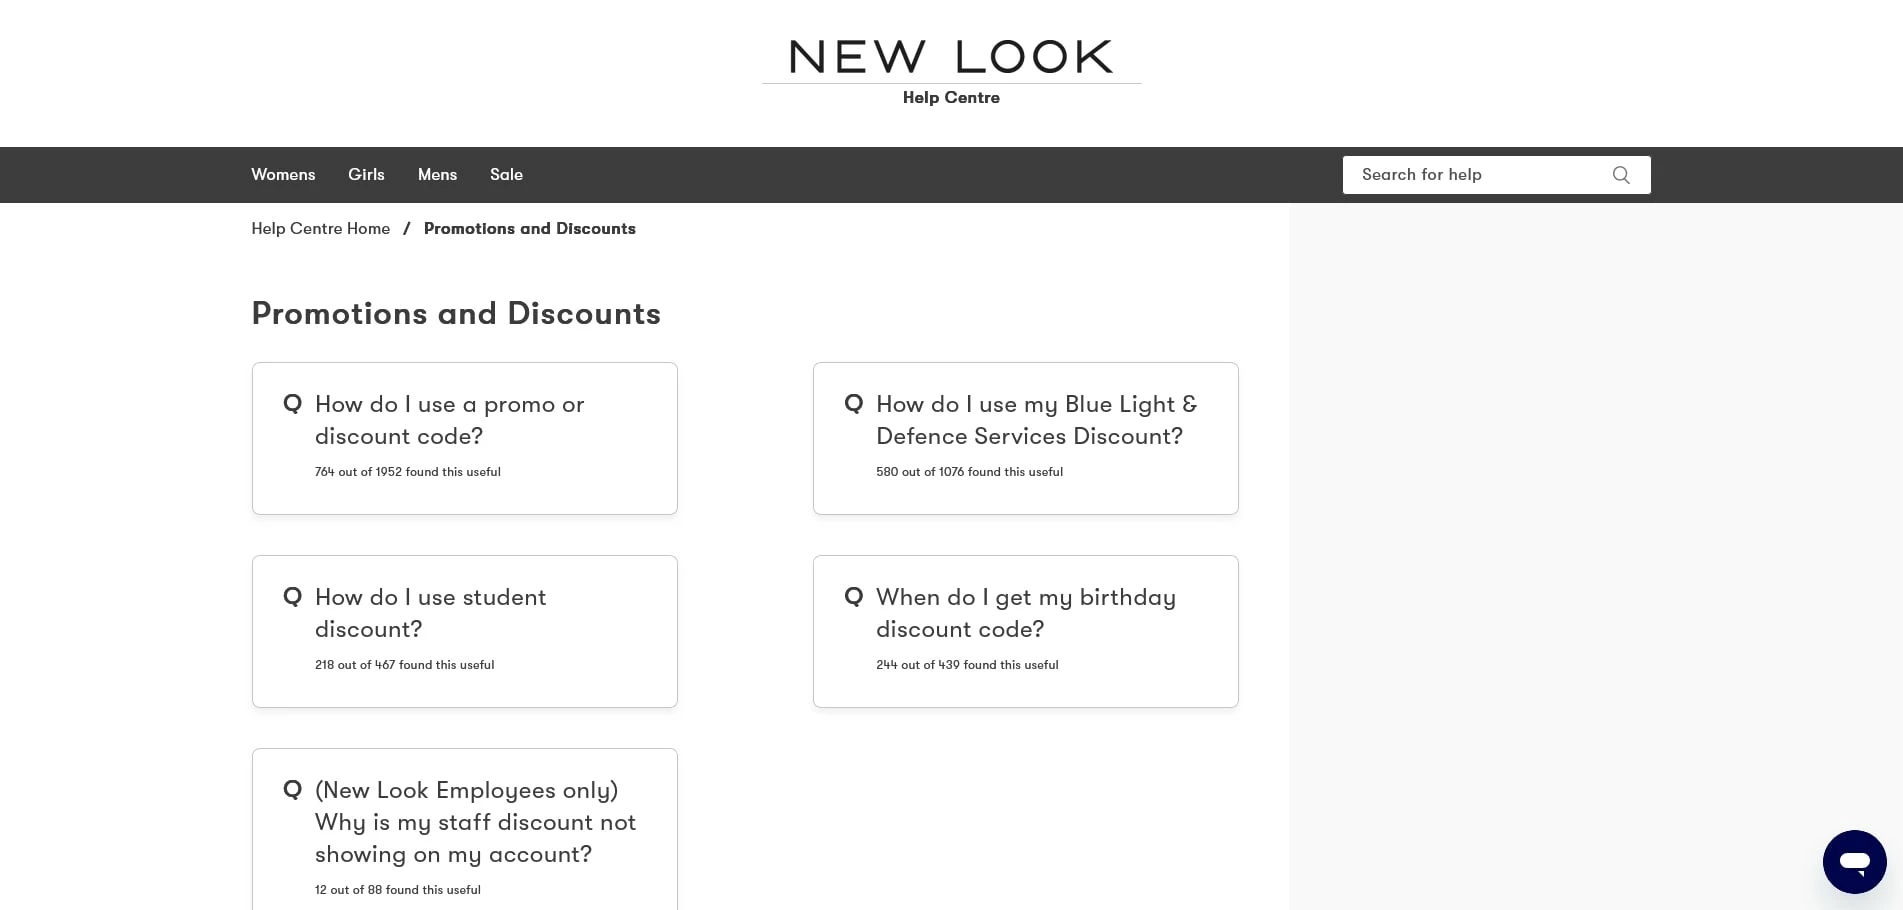Image resolution: width=1903 pixels, height=910 pixels.
Task: Click the Q icon beside staff discount question
Action: point(292,790)
